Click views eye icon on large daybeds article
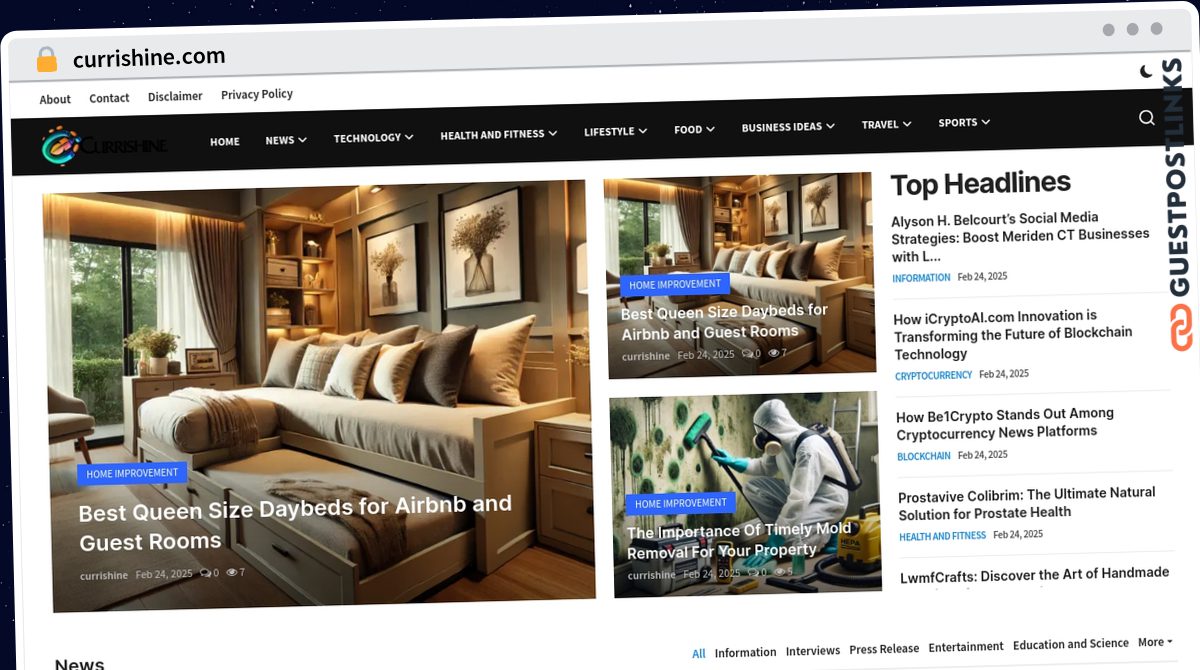Screen dimensions: 1200x670 point(232,573)
